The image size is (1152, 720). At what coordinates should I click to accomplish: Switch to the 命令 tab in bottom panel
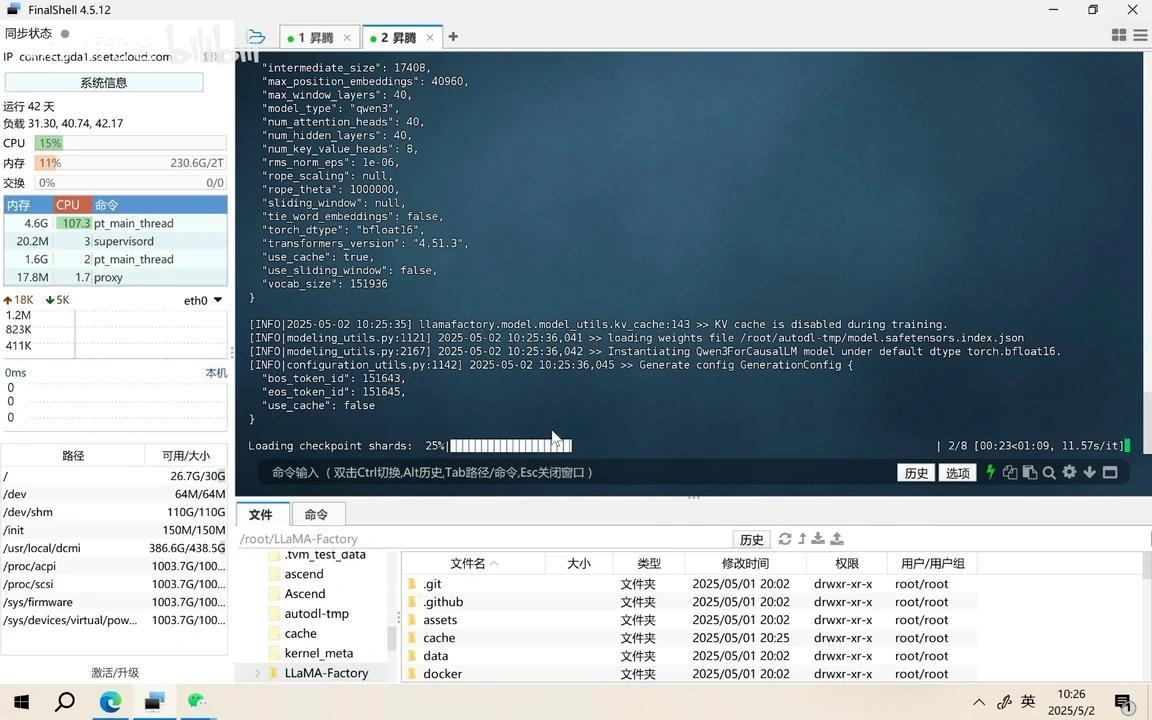[x=316, y=514]
